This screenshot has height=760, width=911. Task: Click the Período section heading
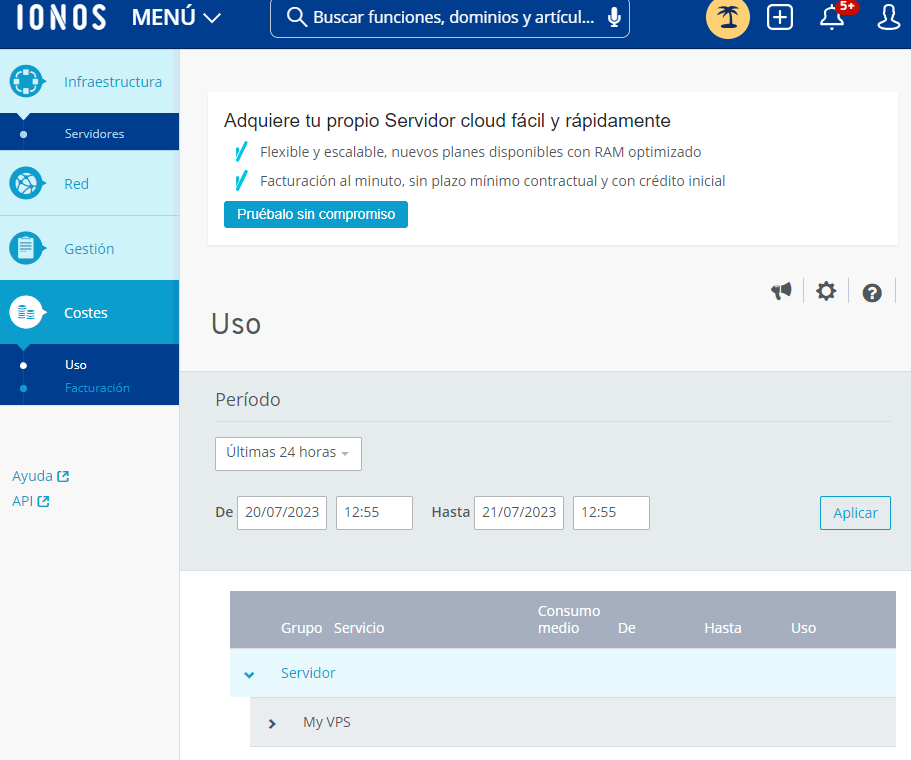point(248,400)
